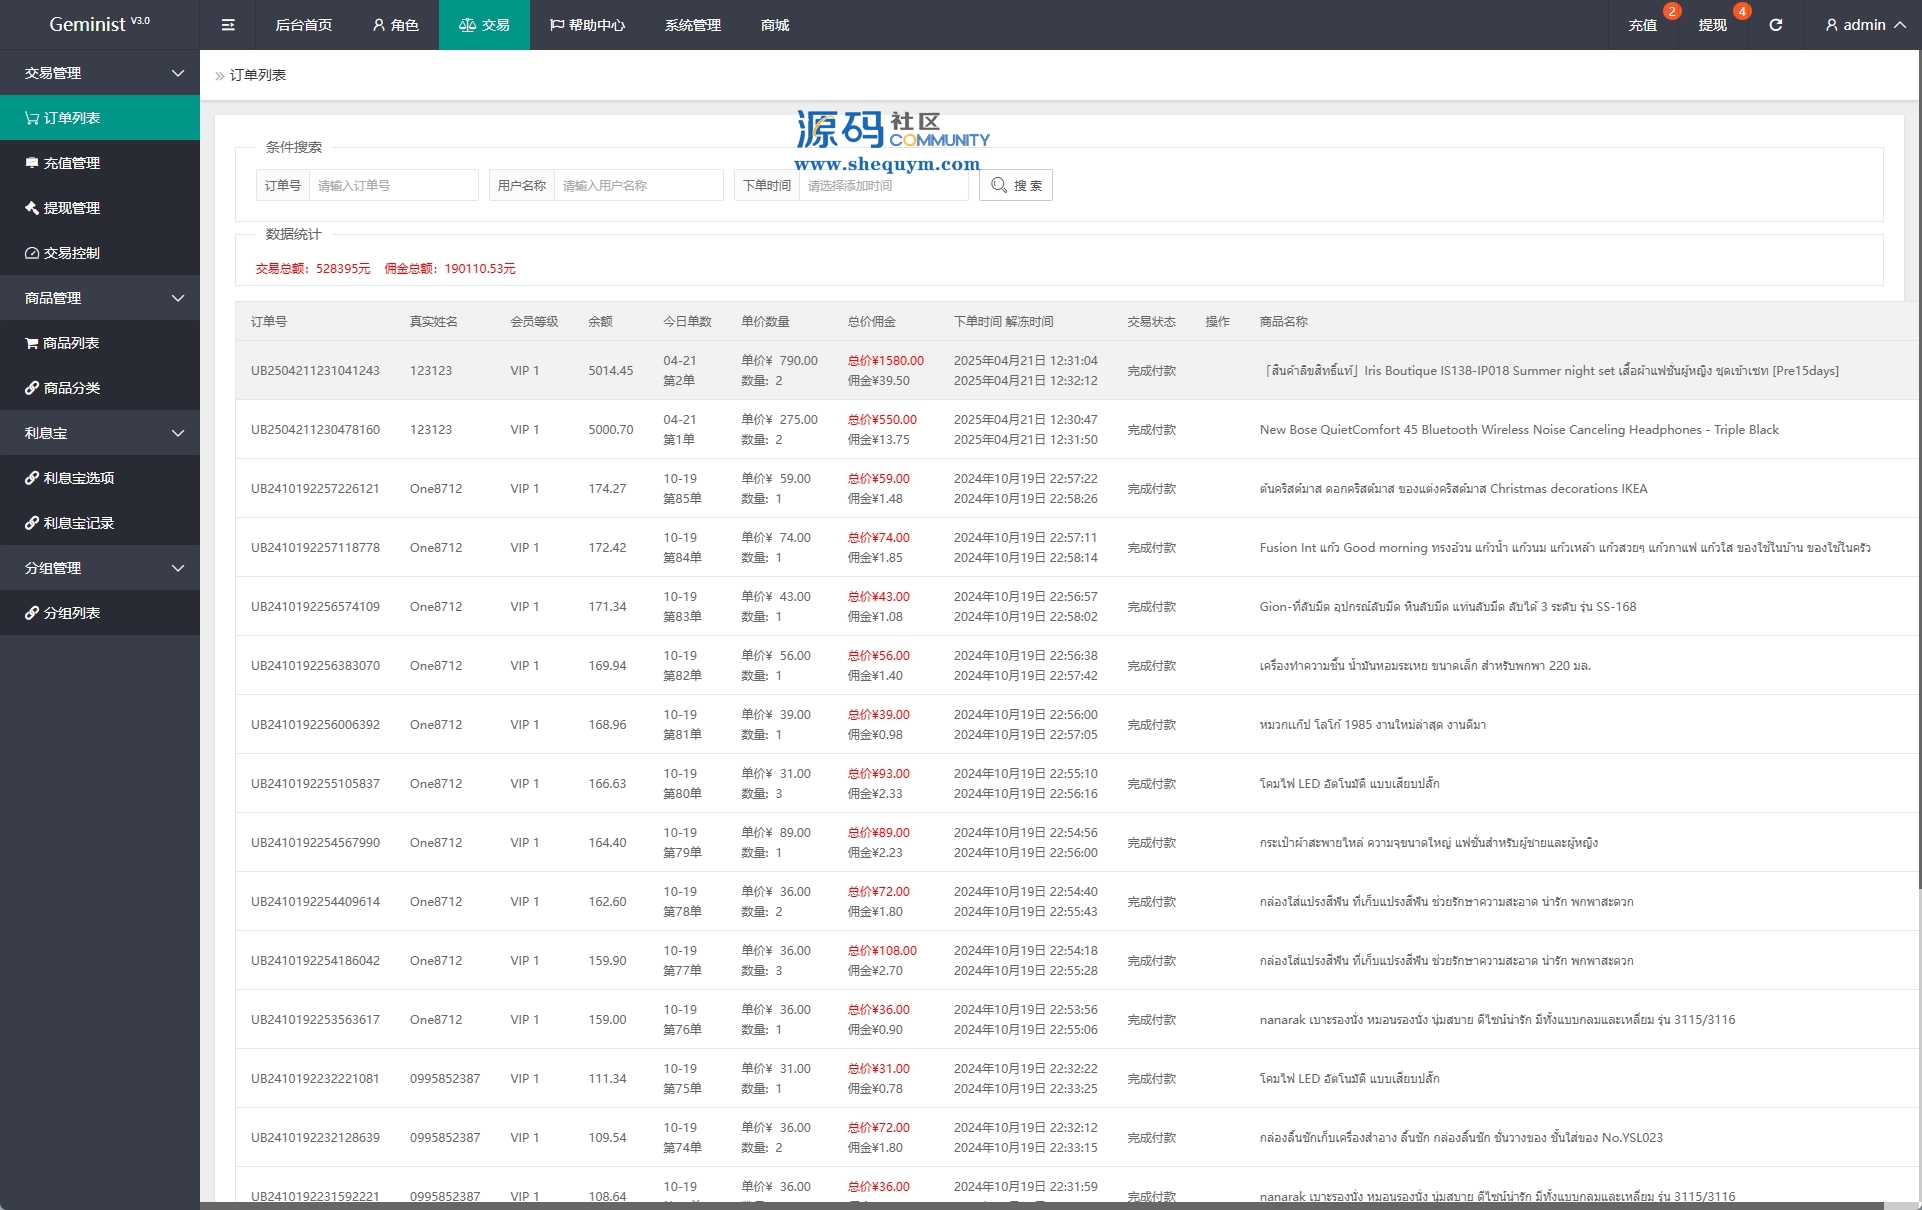Screen dimensions: 1922x1210
Task: Open the 帮助中心 top menu
Action: point(587,25)
